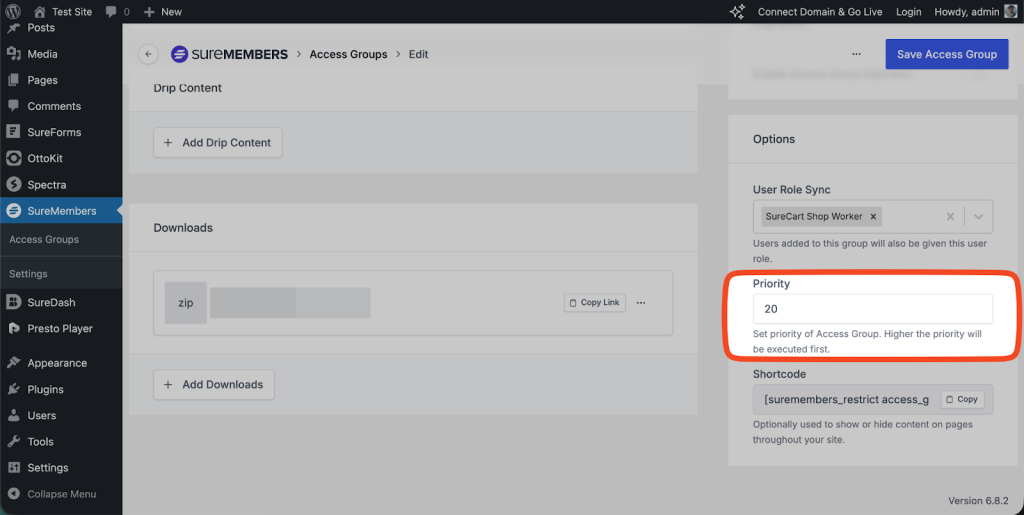Screen dimensions: 1024x515
Task: Open the comments bubble in admin bar
Action: 117,12
